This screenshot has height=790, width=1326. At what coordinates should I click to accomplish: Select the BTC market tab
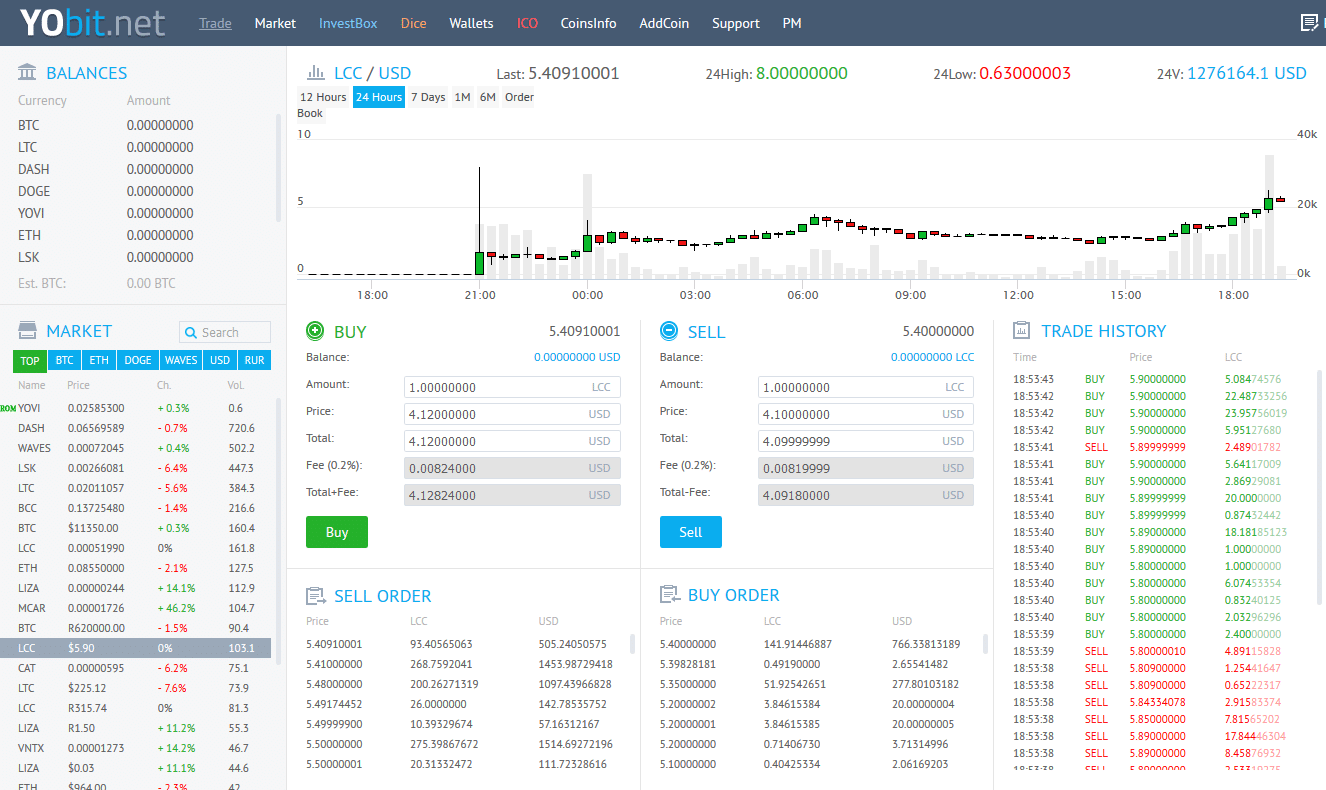[x=65, y=360]
